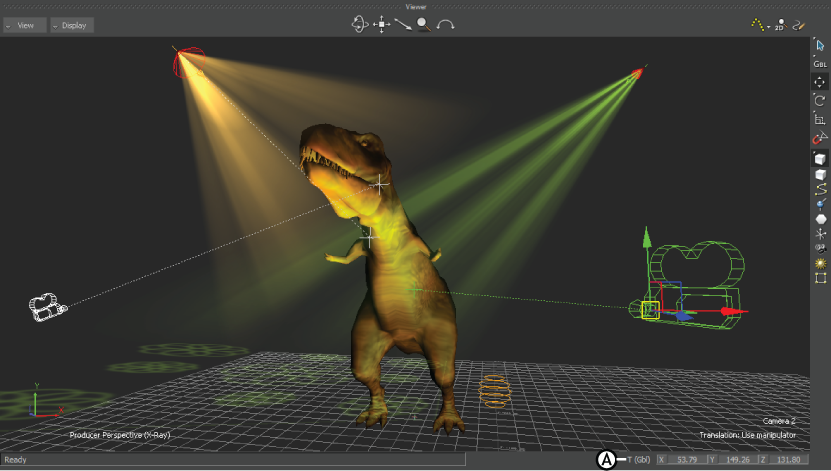
Task: Click the red spotlight at top left
Action: tap(187, 63)
